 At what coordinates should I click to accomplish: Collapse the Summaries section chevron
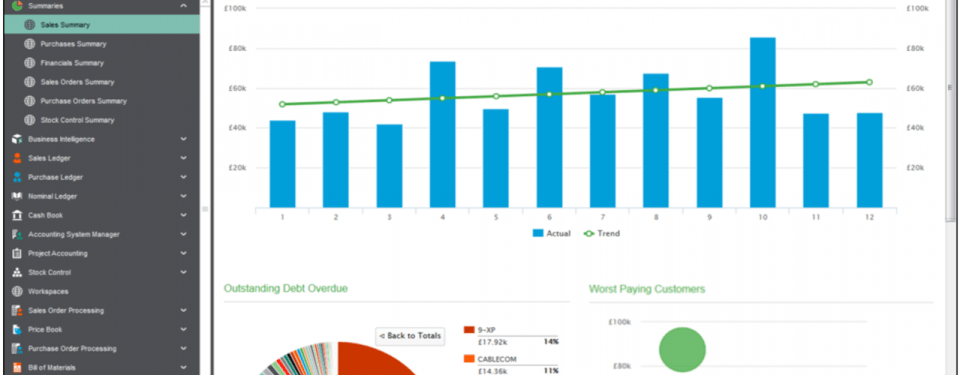(184, 6)
